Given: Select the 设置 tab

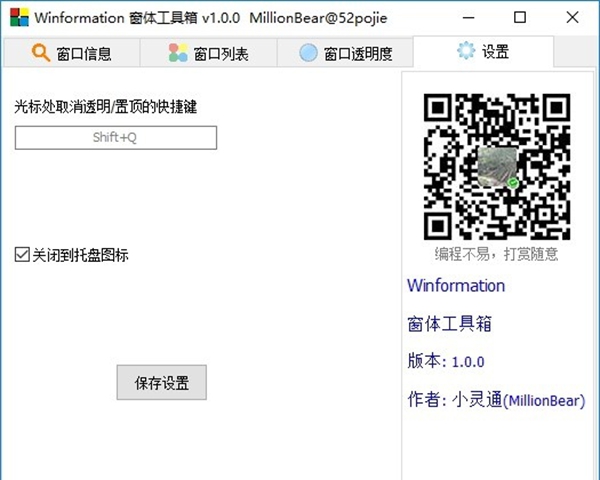Looking at the screenshot, I should 483,51.
